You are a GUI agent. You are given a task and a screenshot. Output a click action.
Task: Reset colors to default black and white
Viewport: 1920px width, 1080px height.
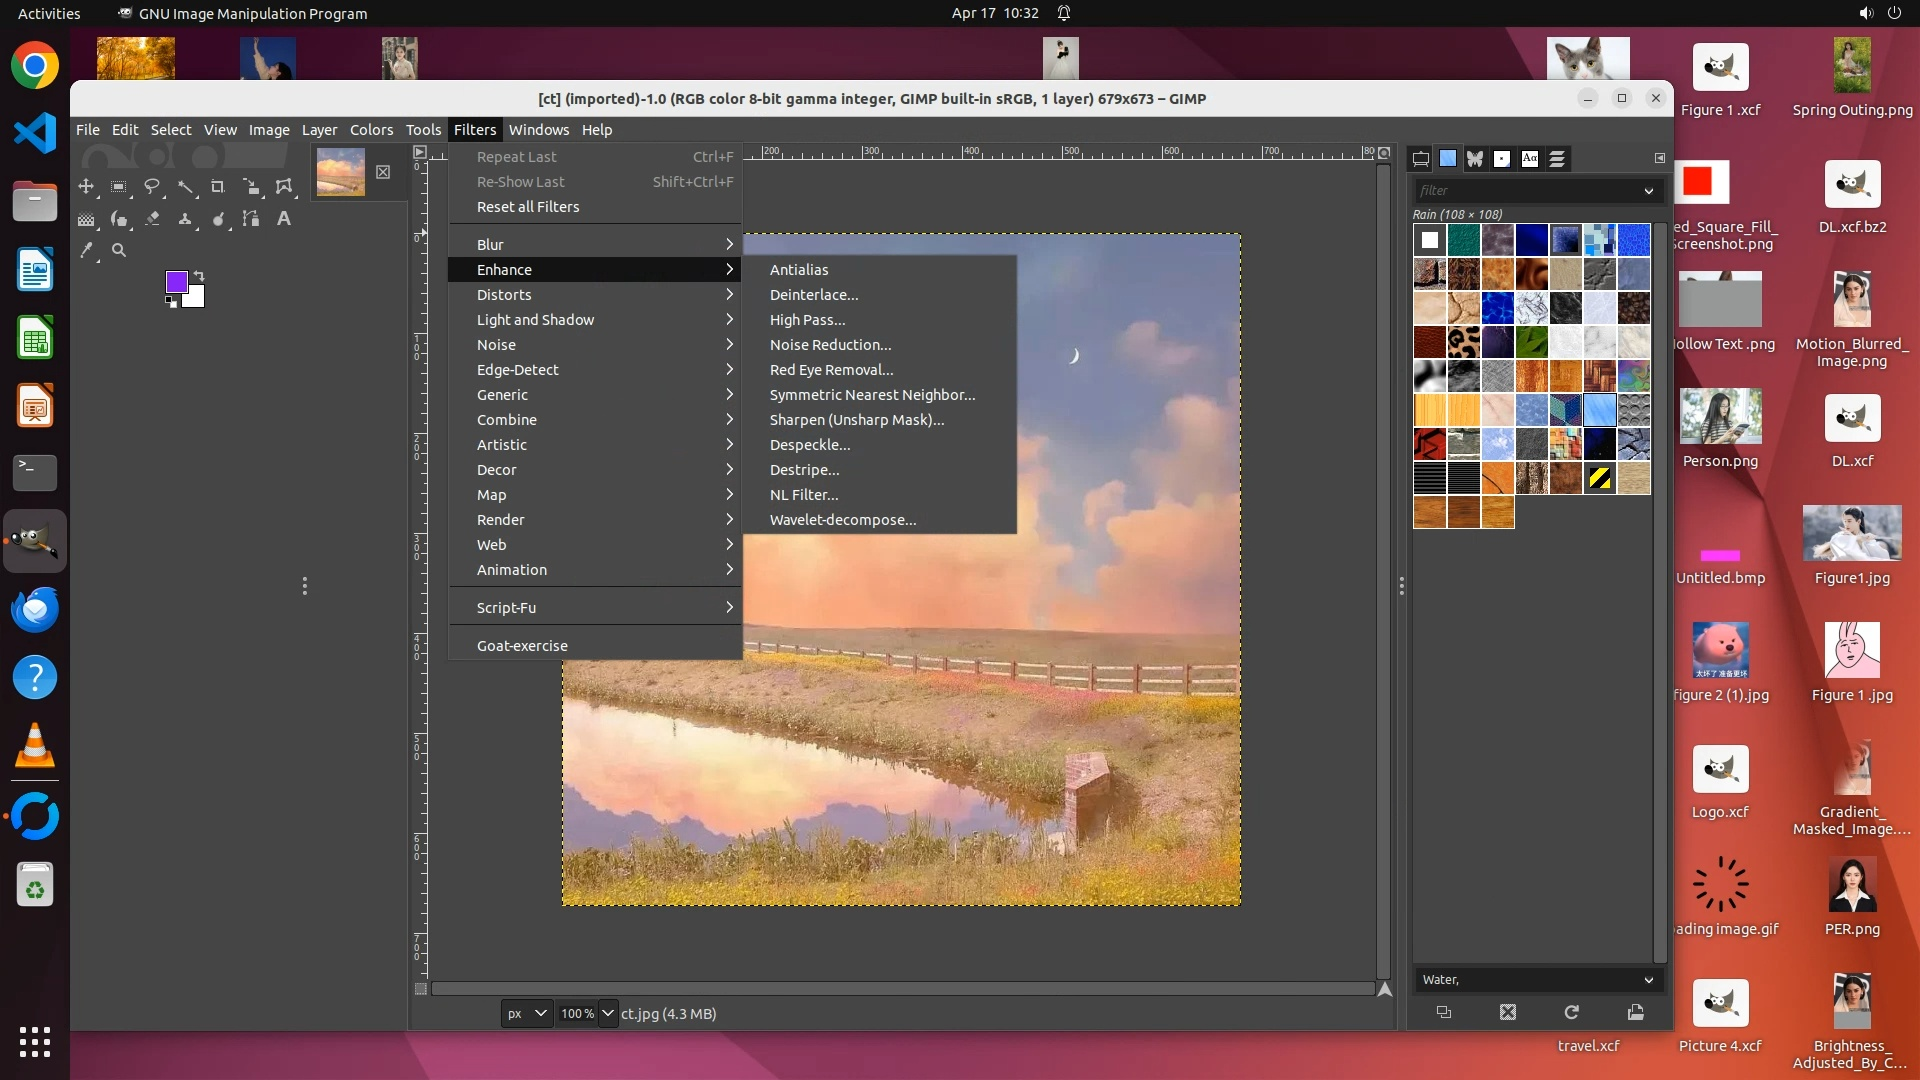pos(171,302)
